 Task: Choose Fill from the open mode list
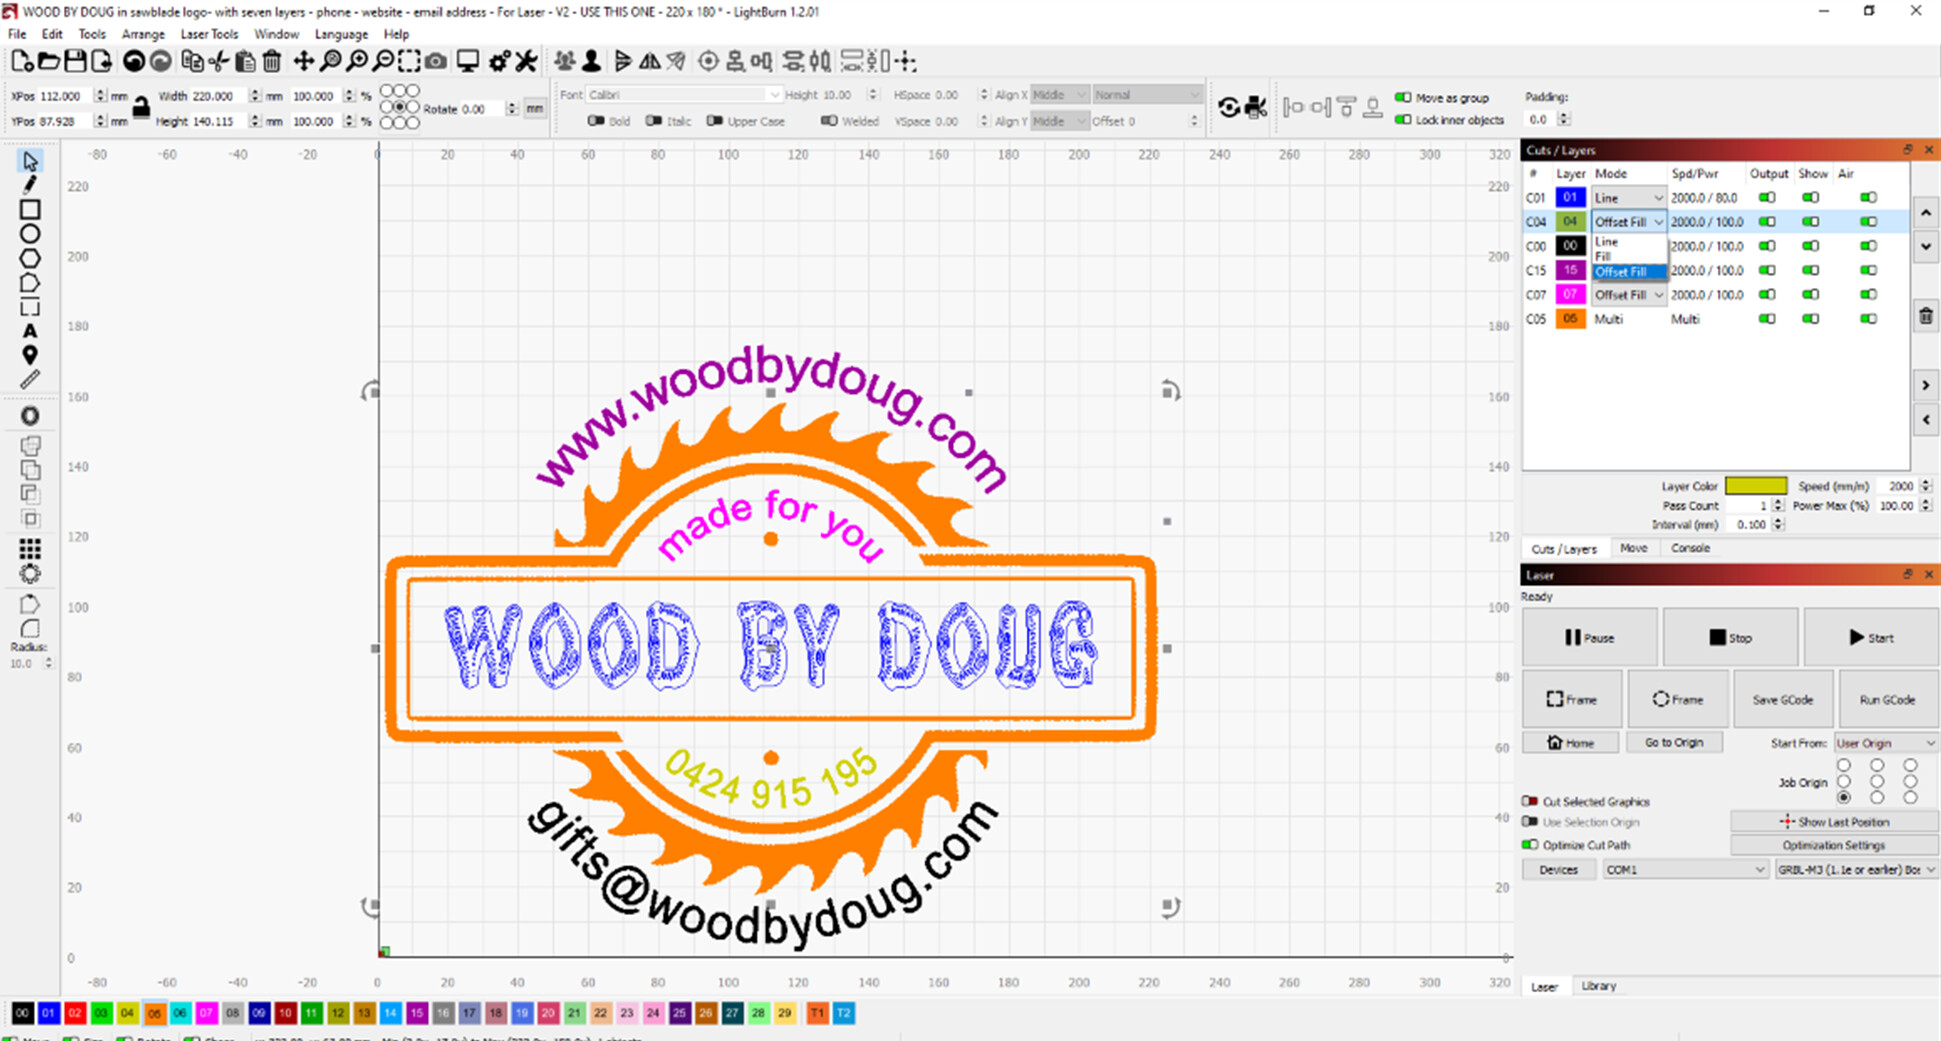[1604, 257]
